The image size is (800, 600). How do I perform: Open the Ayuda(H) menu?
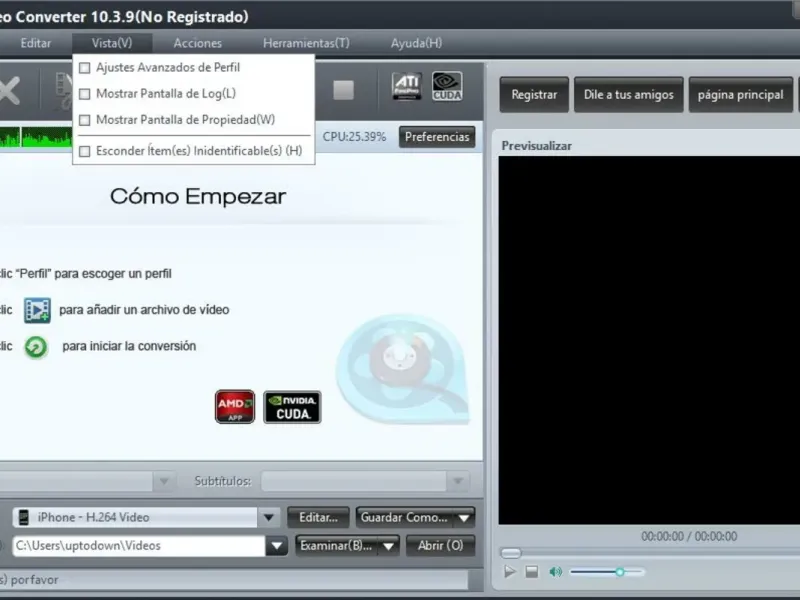(x=416, y=43)
